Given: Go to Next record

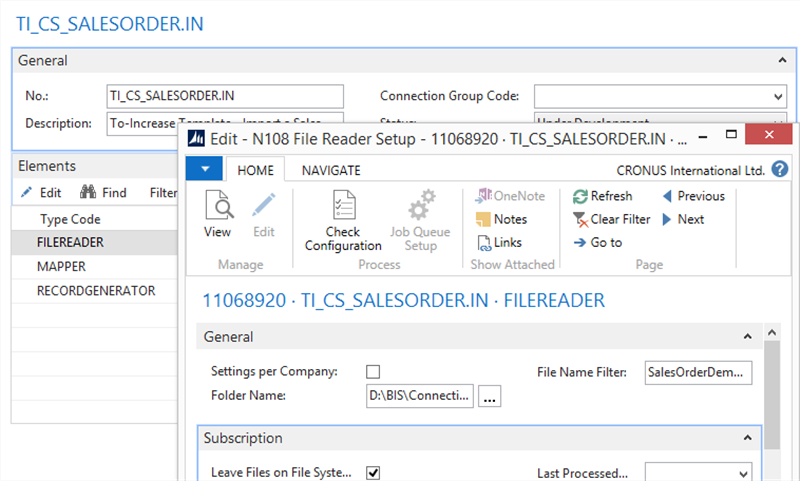Looking at the screenshot, I should (684, 219).
